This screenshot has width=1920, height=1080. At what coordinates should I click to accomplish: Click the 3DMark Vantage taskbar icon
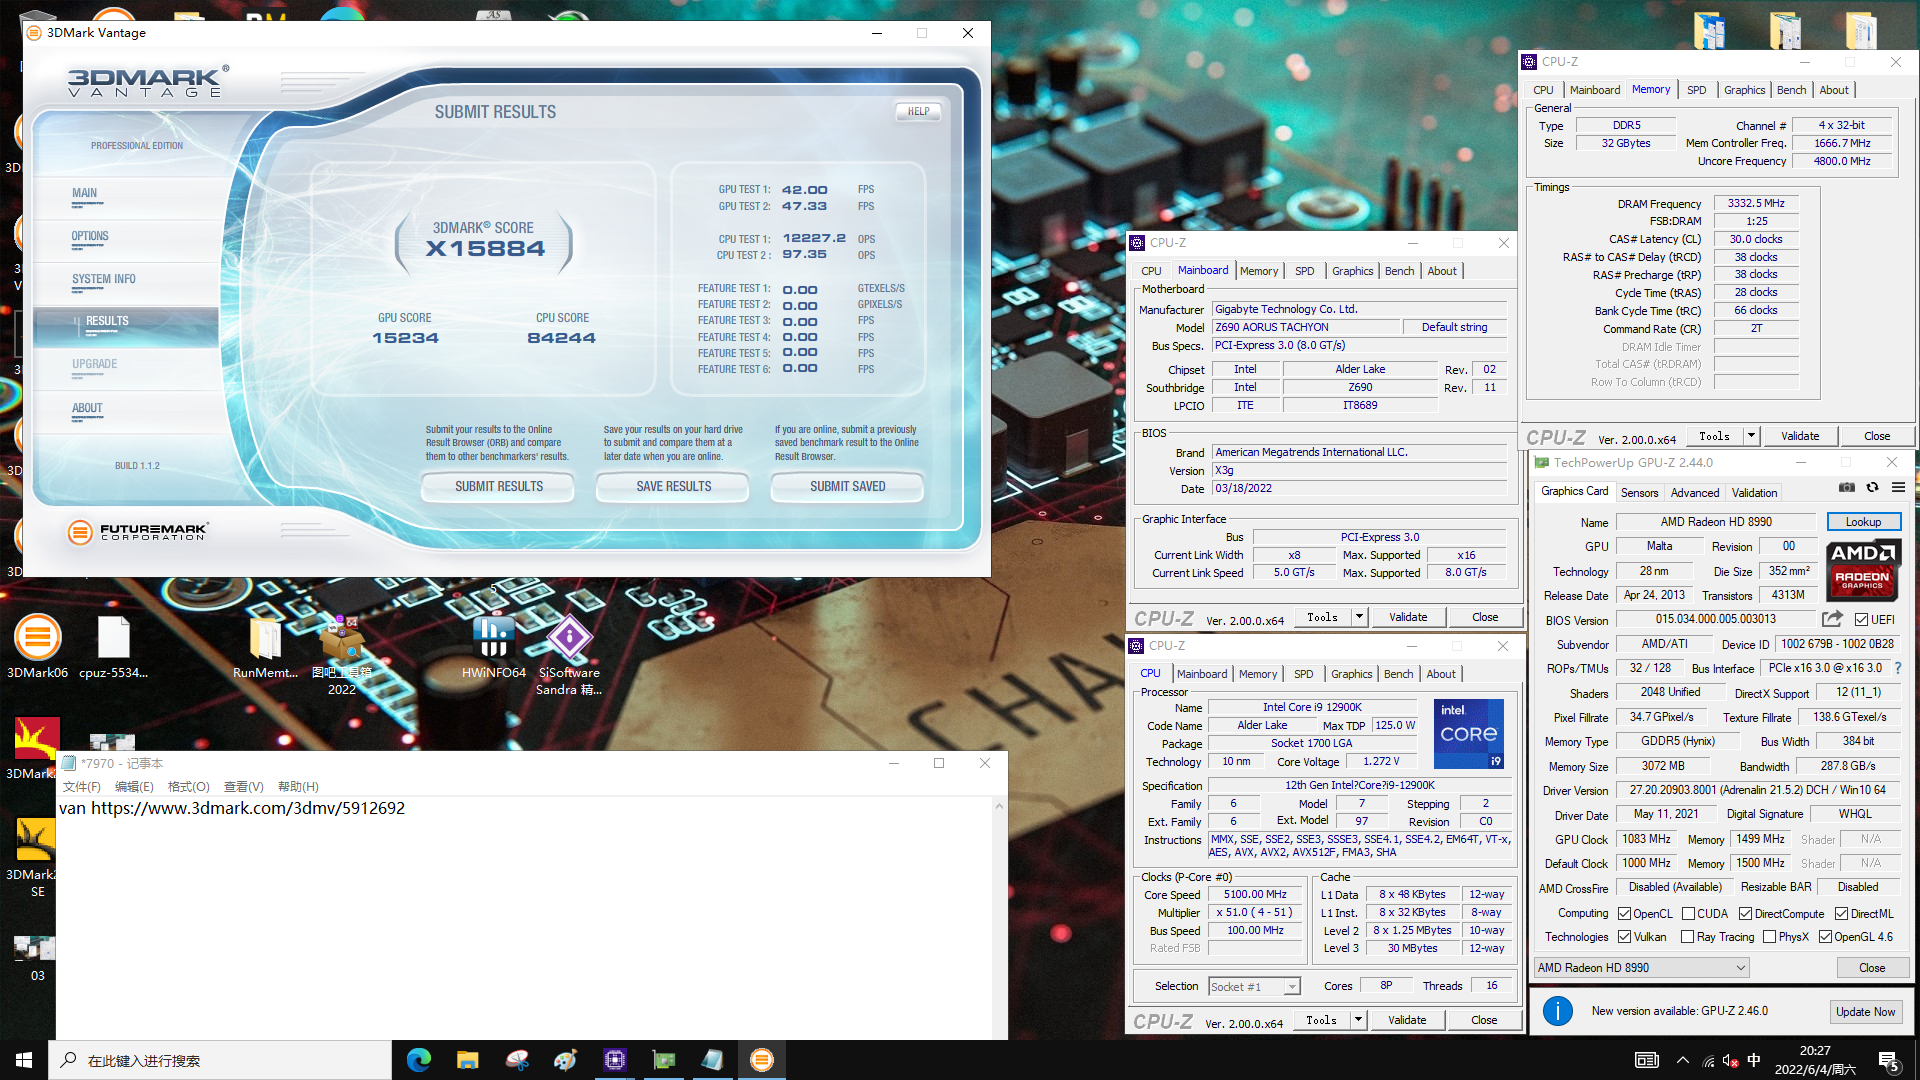(x=762, y=1060)
